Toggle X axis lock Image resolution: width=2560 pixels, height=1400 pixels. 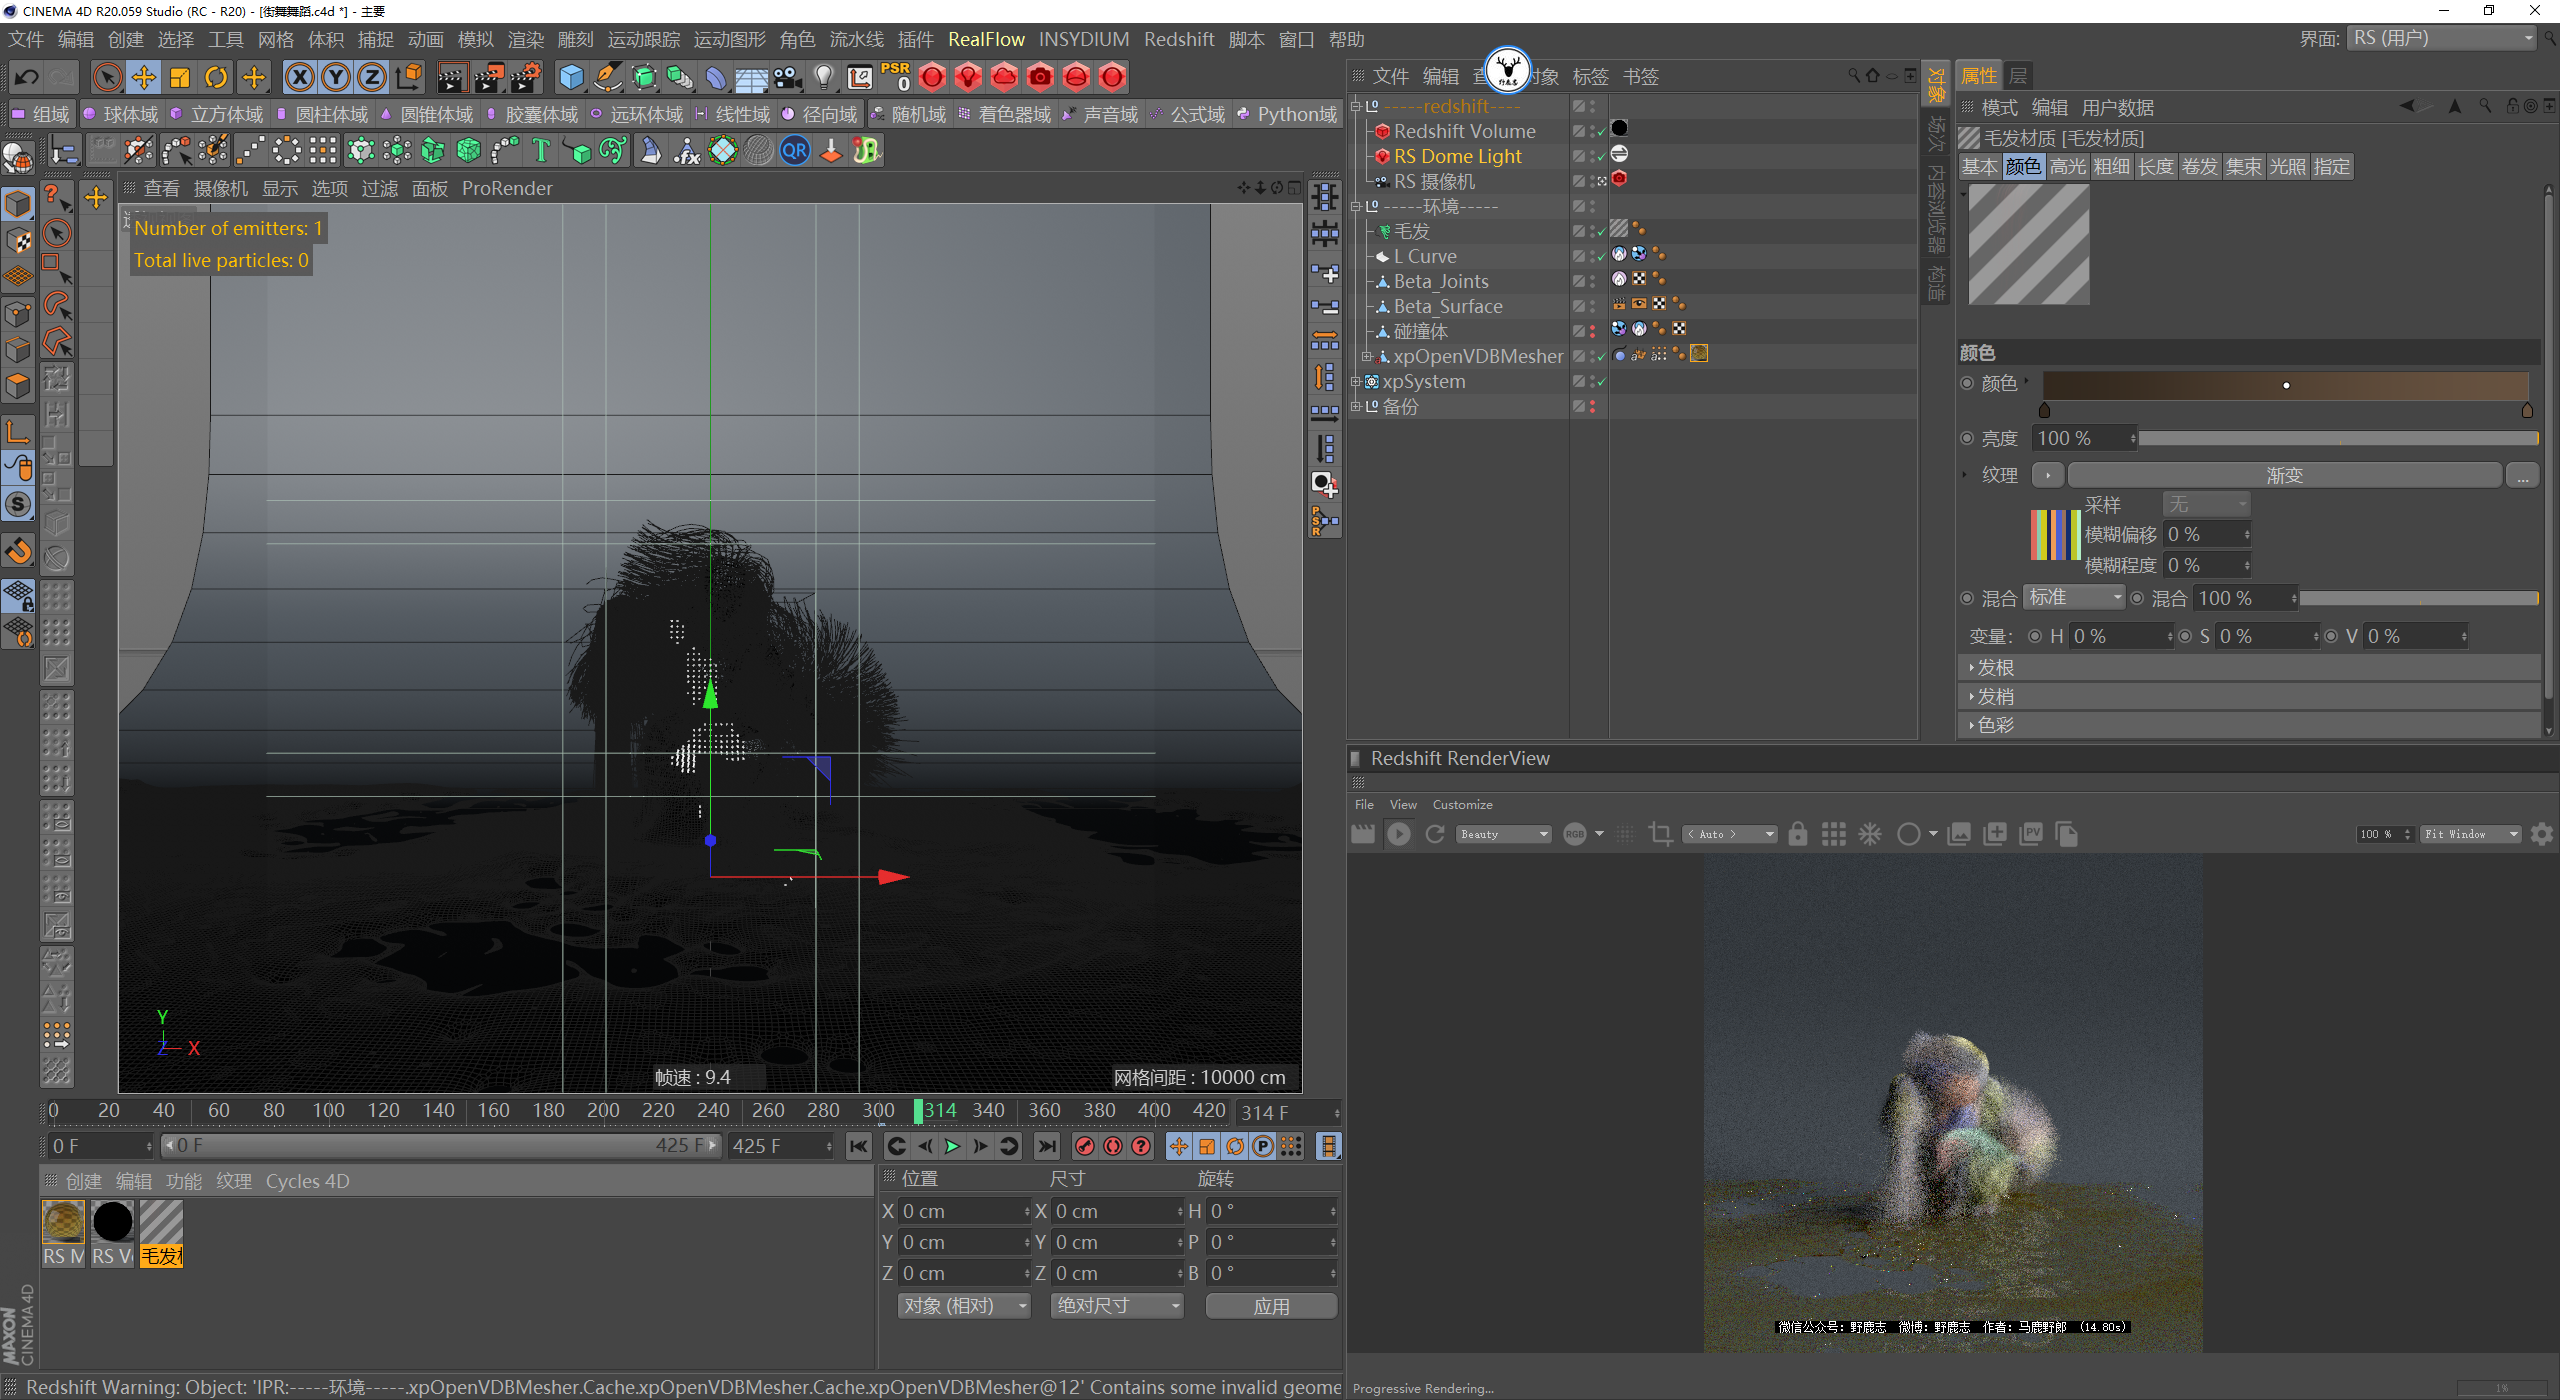[299, 77]
